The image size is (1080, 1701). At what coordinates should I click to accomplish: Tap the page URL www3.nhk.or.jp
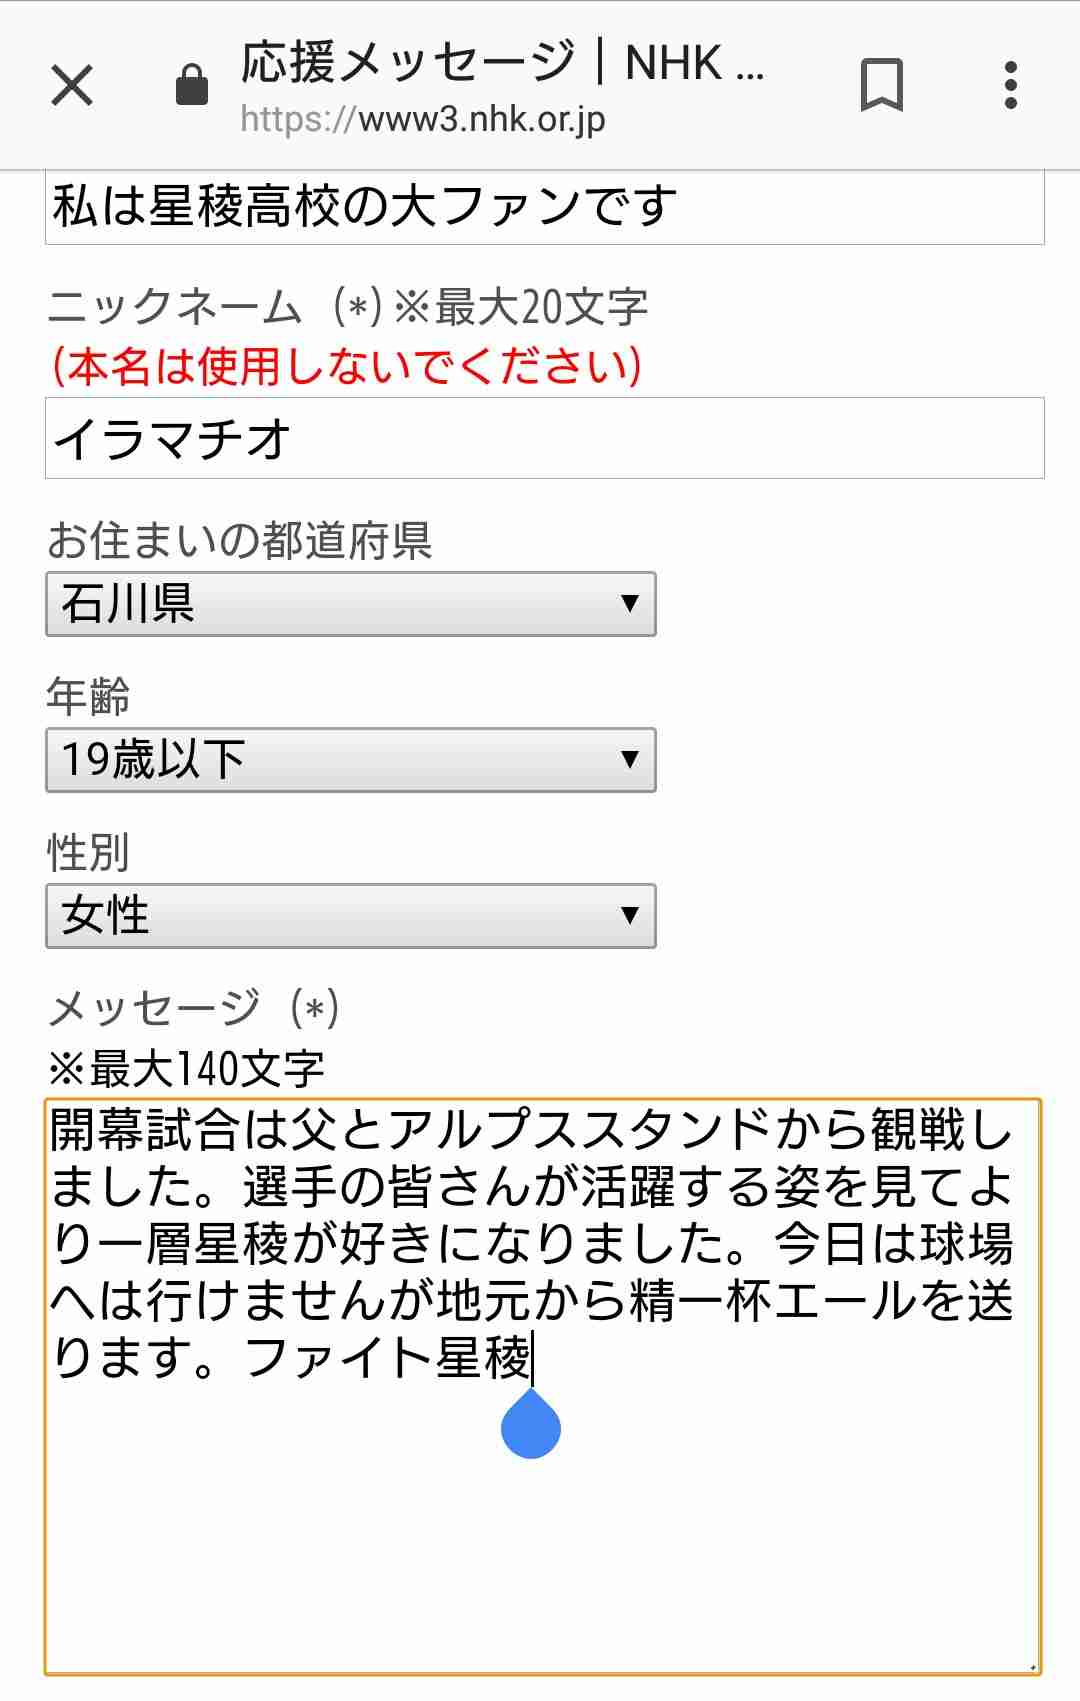point(423,120)
